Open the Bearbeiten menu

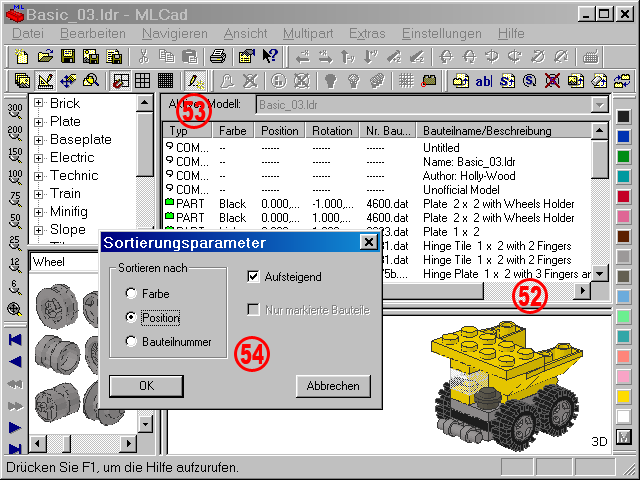(x=93, y=33)
